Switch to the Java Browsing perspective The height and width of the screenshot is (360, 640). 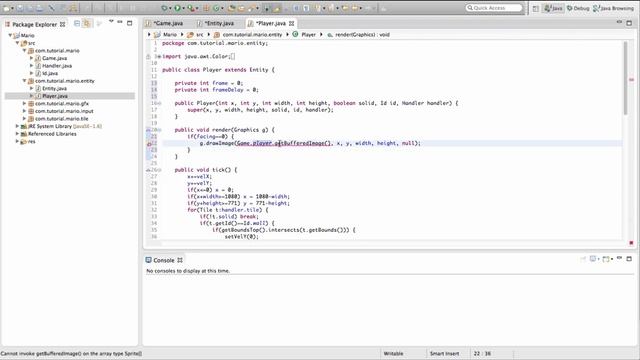(x=613, y=8)
